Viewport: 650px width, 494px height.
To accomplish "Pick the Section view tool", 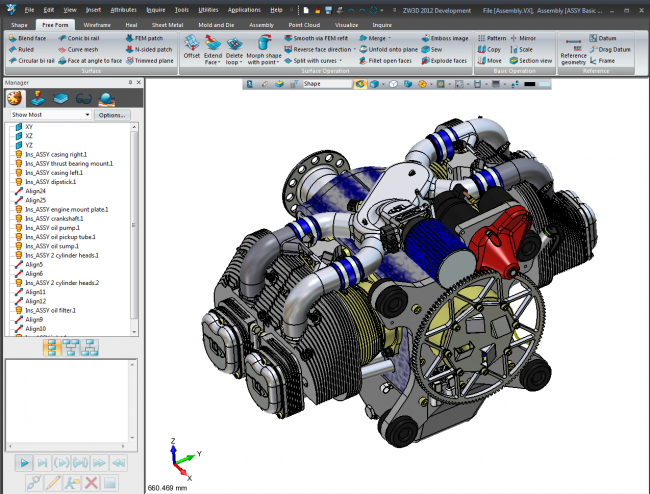I will [530, 59].
